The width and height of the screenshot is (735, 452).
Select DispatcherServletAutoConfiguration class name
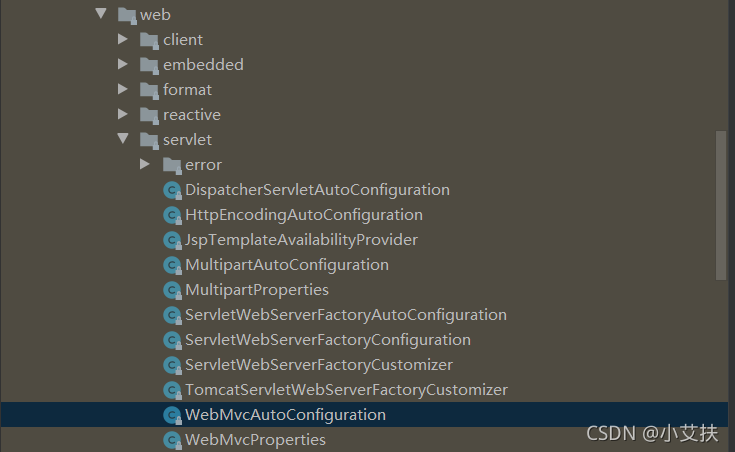coord(317,190)
